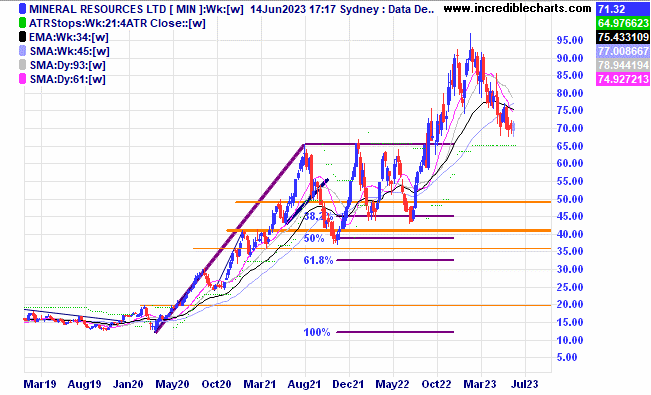Click the lavender SMA Wk 45 legend swatch
Image resolution: width=651 pixels, height=395 pixels.
(22, 51)
